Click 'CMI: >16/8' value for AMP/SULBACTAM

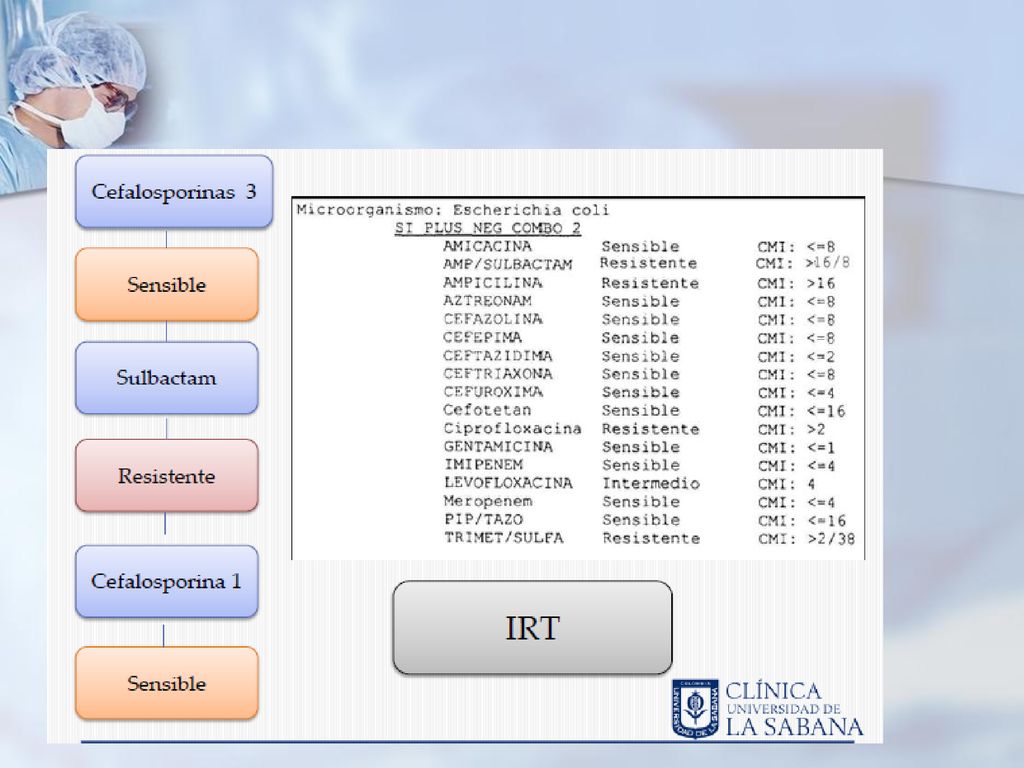tap(803, 263)
